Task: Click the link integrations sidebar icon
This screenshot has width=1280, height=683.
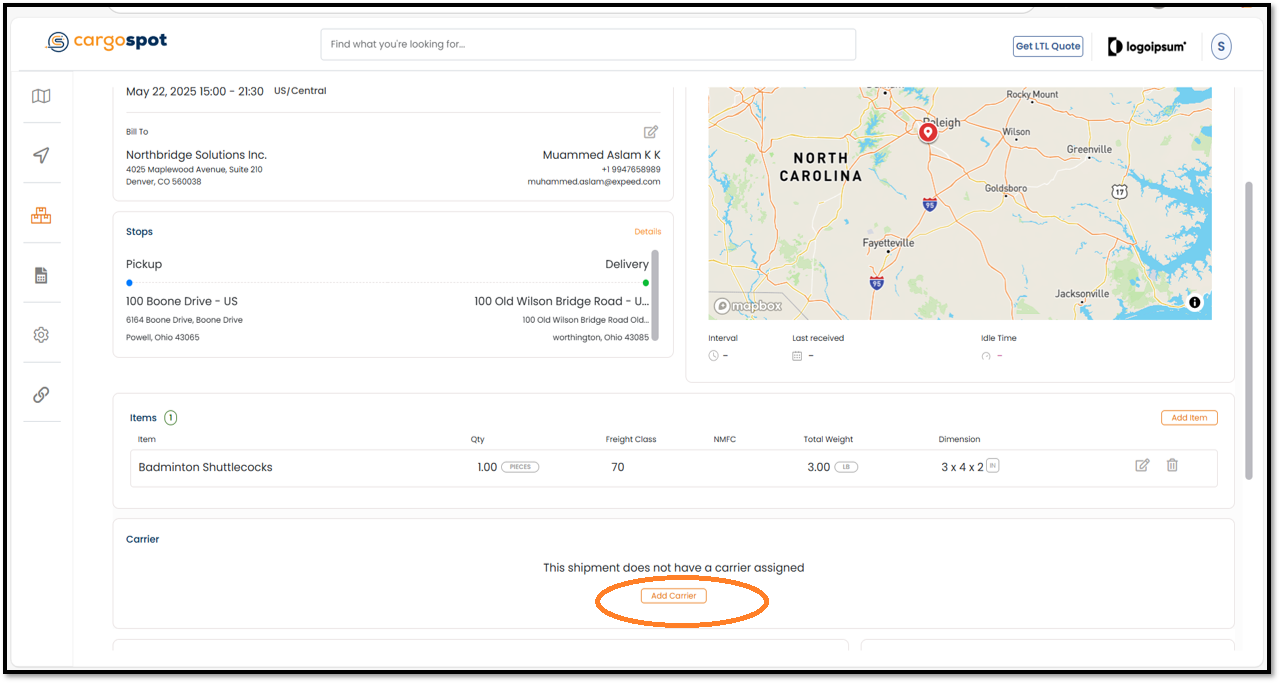Action: coord(41,394)
